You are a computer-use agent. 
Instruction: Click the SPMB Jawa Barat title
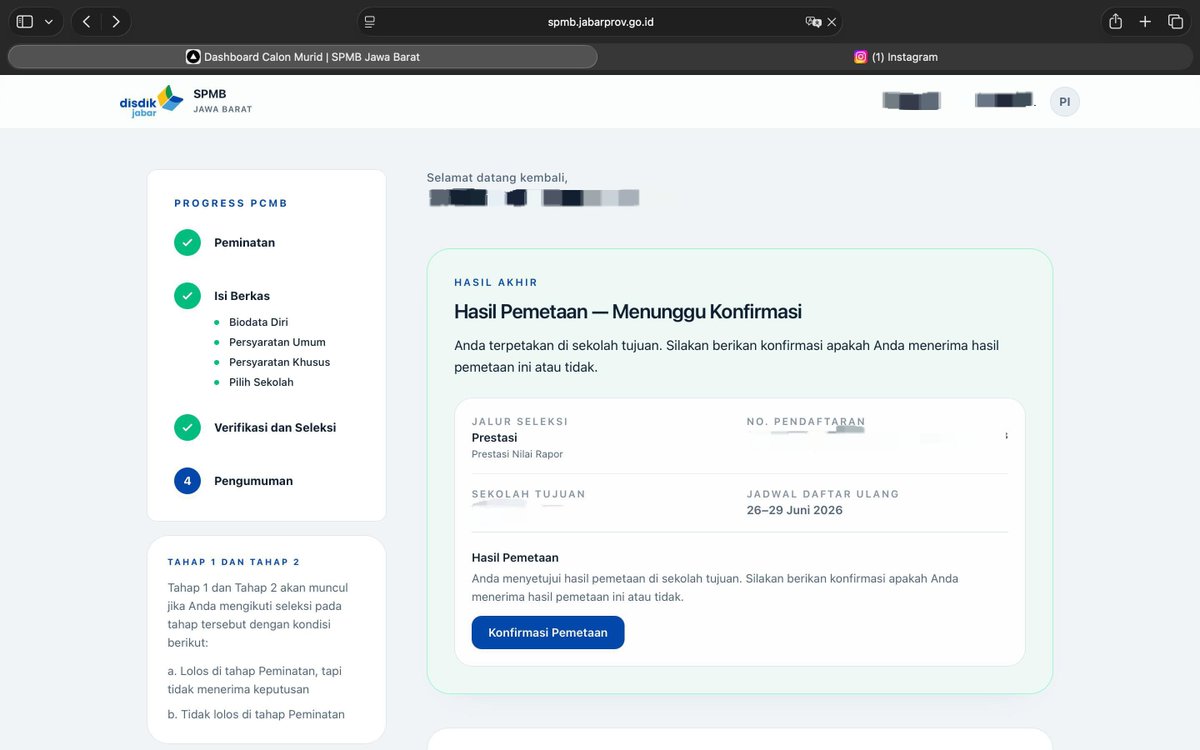(x=223, y=101)
